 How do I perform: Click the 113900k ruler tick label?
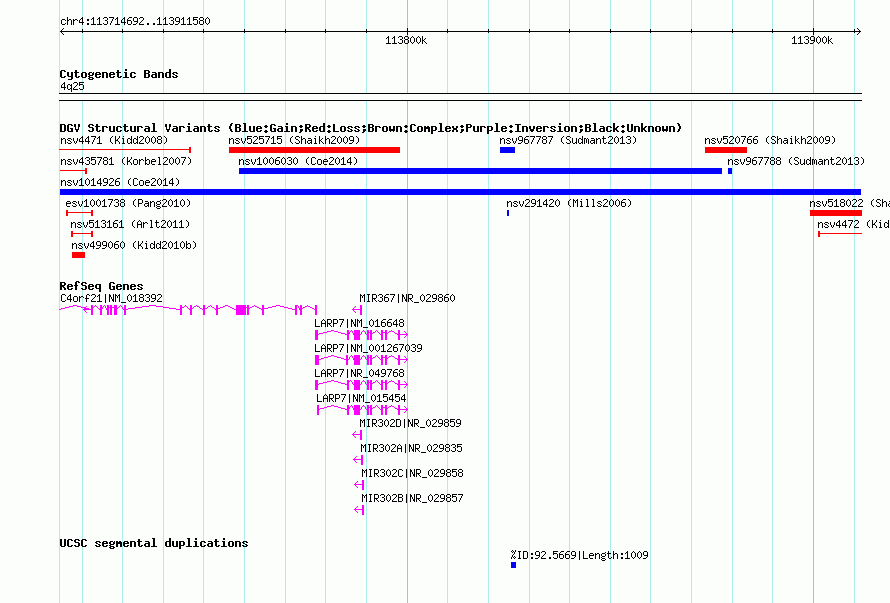(x=812, y=40)
